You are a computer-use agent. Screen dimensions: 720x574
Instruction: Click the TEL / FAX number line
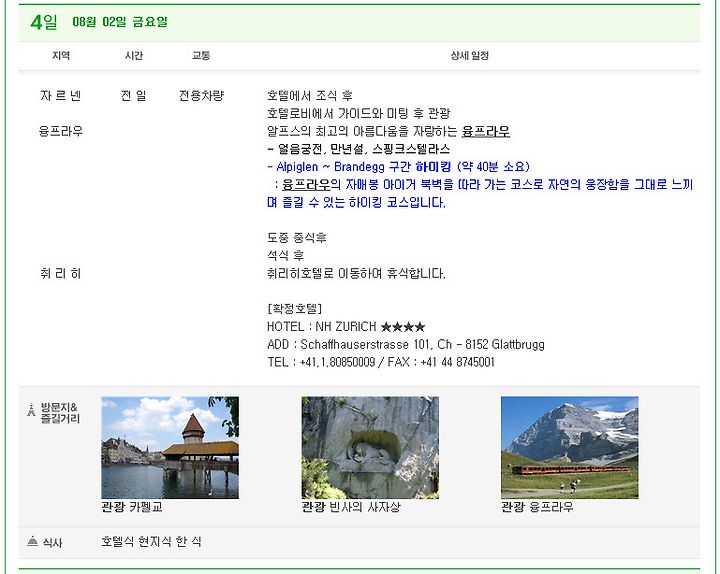(381, 362)
